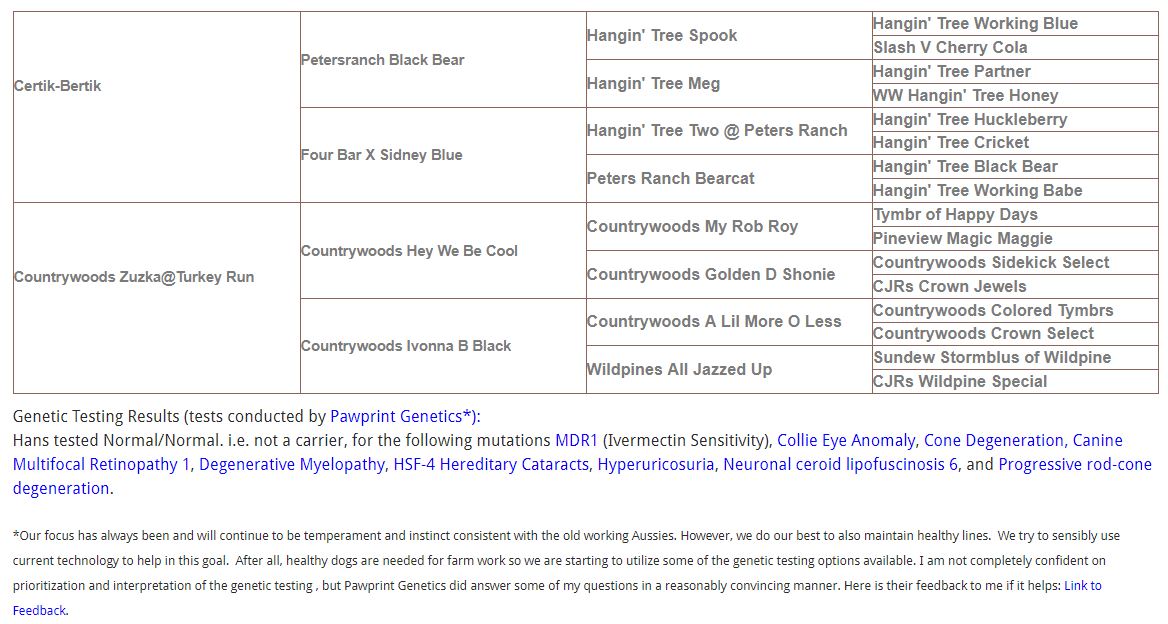Select the Certik-Bertik pedigree cell

(x=58, y=86)
